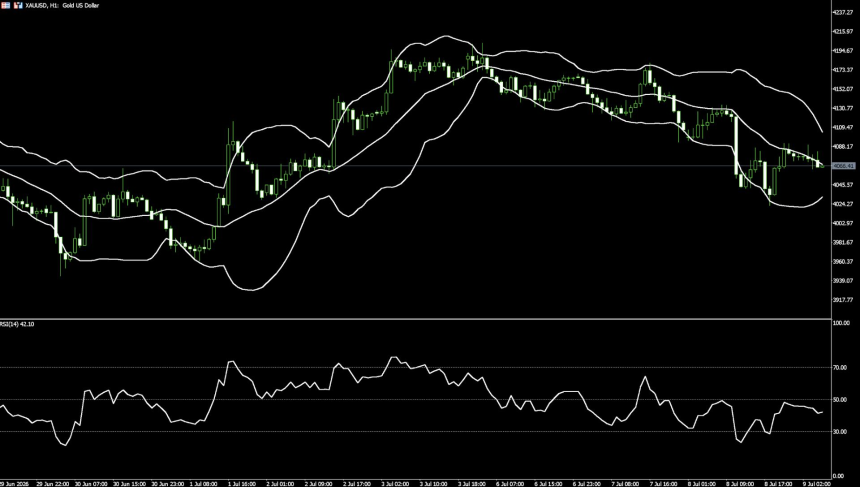Click time axis label 2 Jul 09:00
This screenshot has width=860, height=487.
coord(319,484)
